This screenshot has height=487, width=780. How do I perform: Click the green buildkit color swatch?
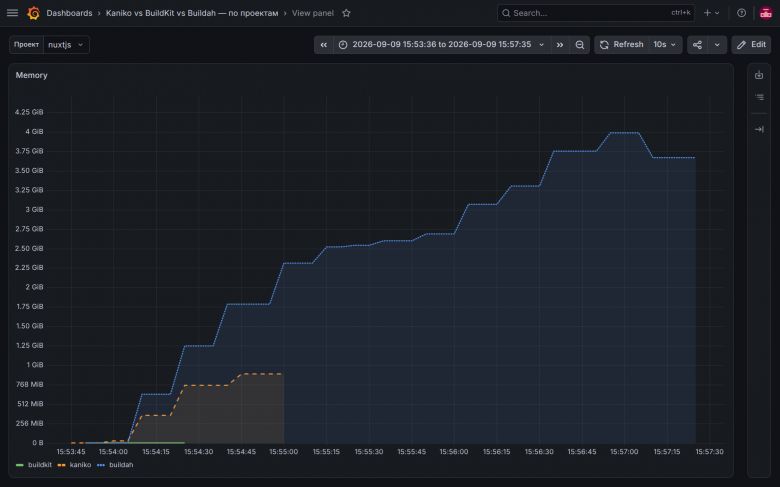(x=20, y=465)
